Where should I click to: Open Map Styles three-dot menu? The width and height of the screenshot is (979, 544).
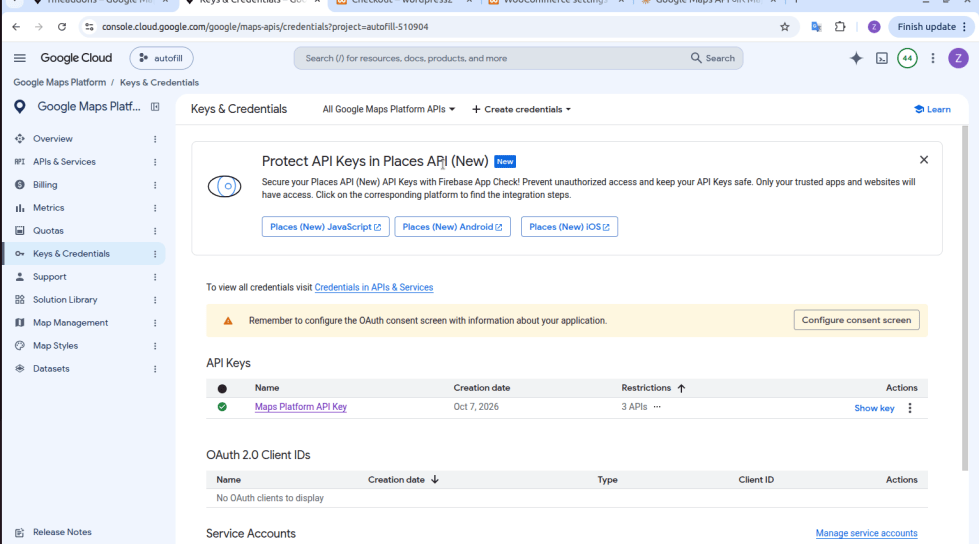coord(155,346)
